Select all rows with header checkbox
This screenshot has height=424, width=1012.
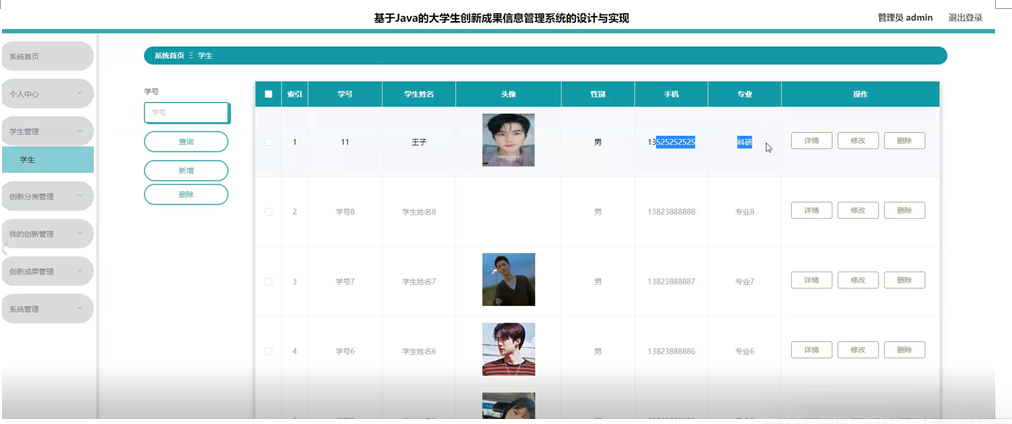click(x=268, y=94)
